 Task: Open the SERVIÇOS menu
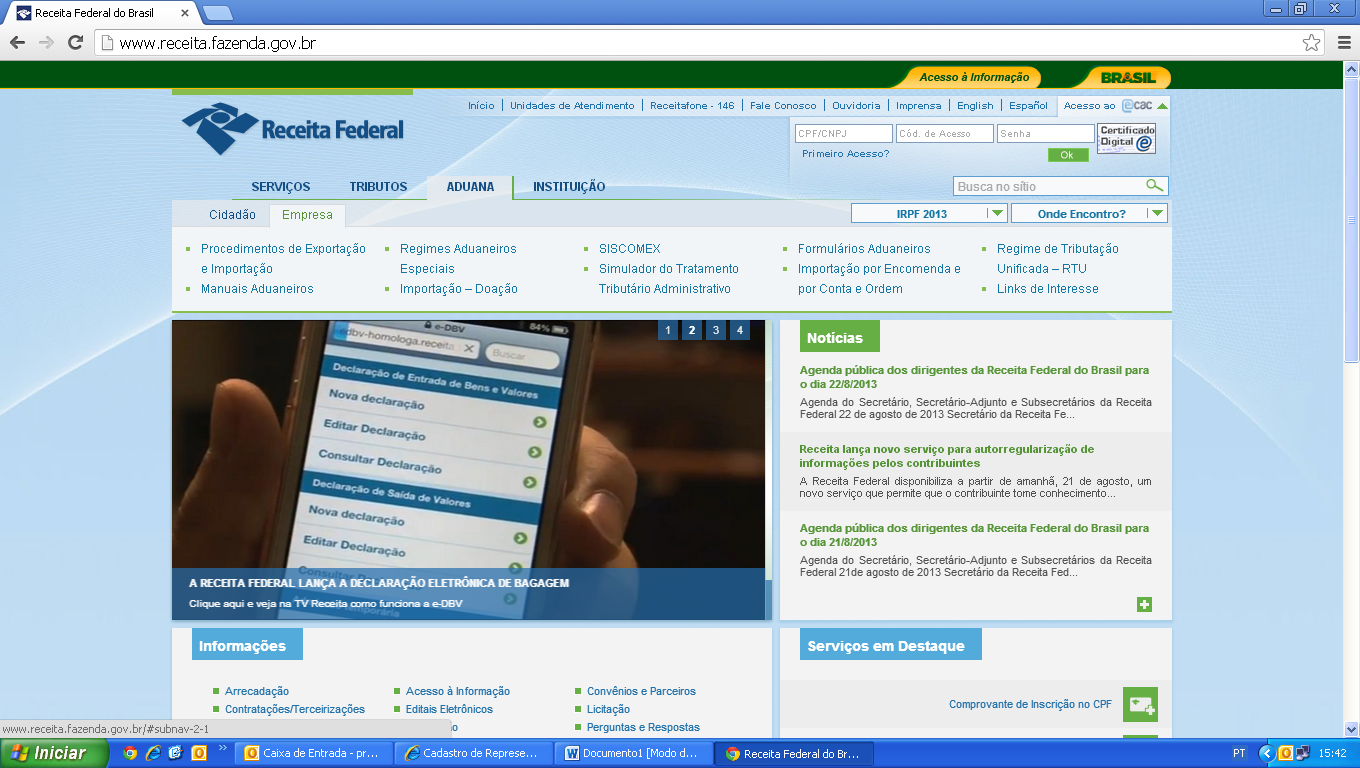281,187
